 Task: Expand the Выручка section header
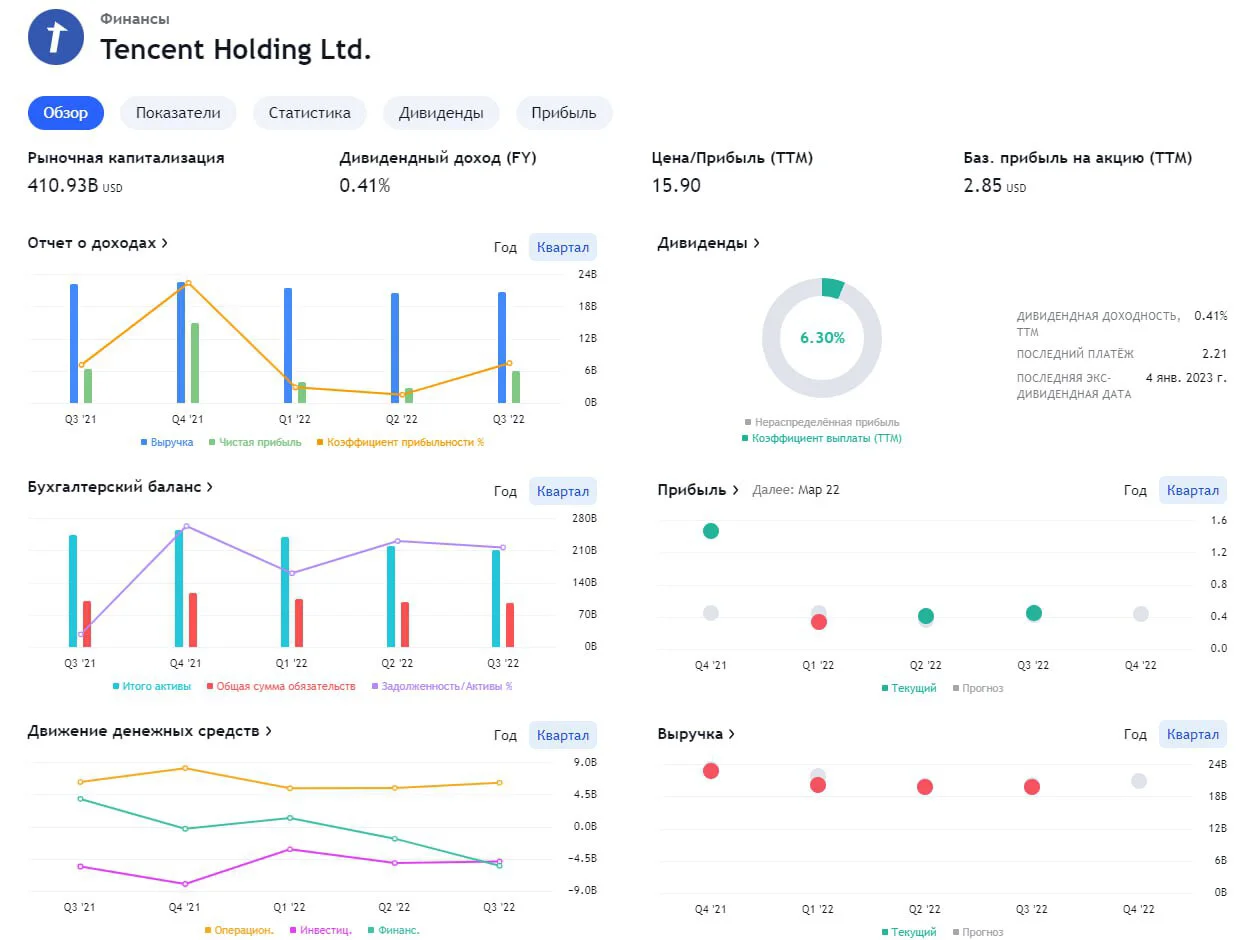(696, 734)
